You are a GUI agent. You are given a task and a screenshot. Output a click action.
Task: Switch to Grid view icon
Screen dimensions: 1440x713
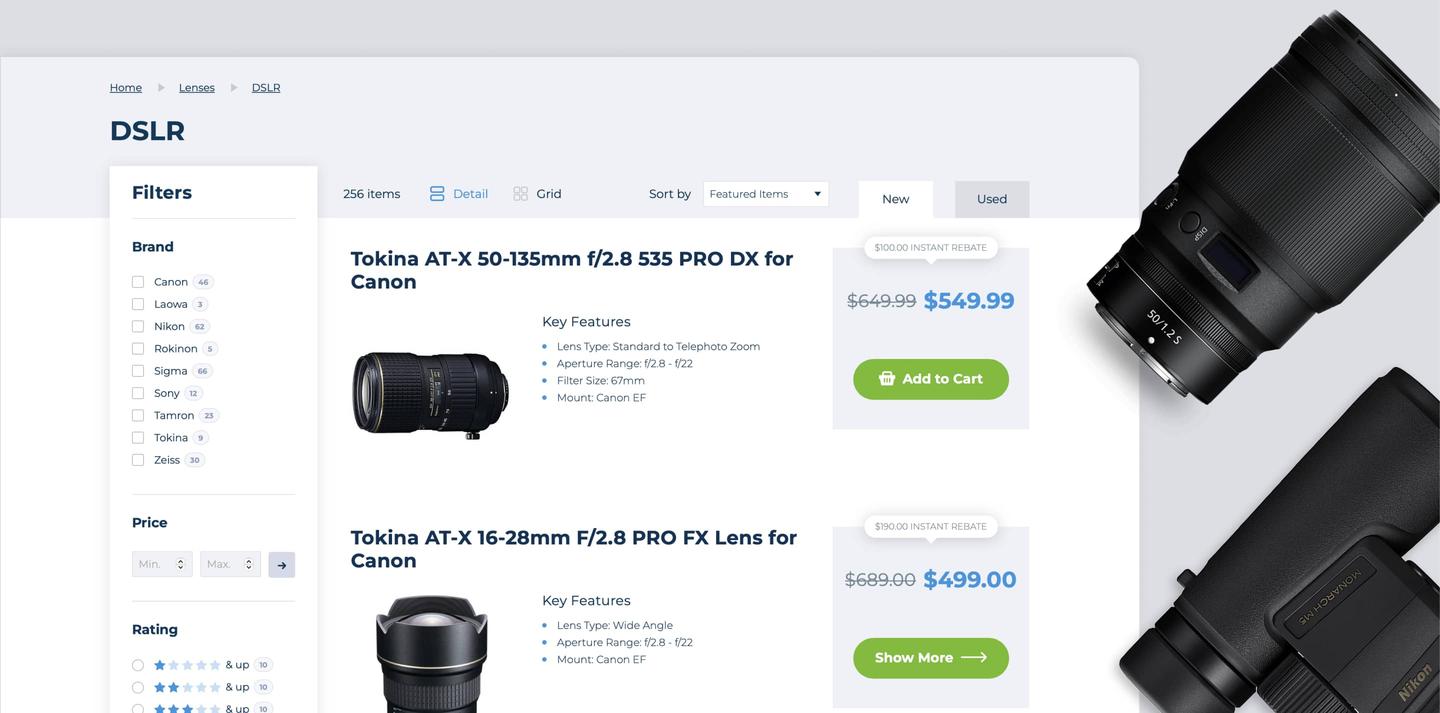click(520, 194)
